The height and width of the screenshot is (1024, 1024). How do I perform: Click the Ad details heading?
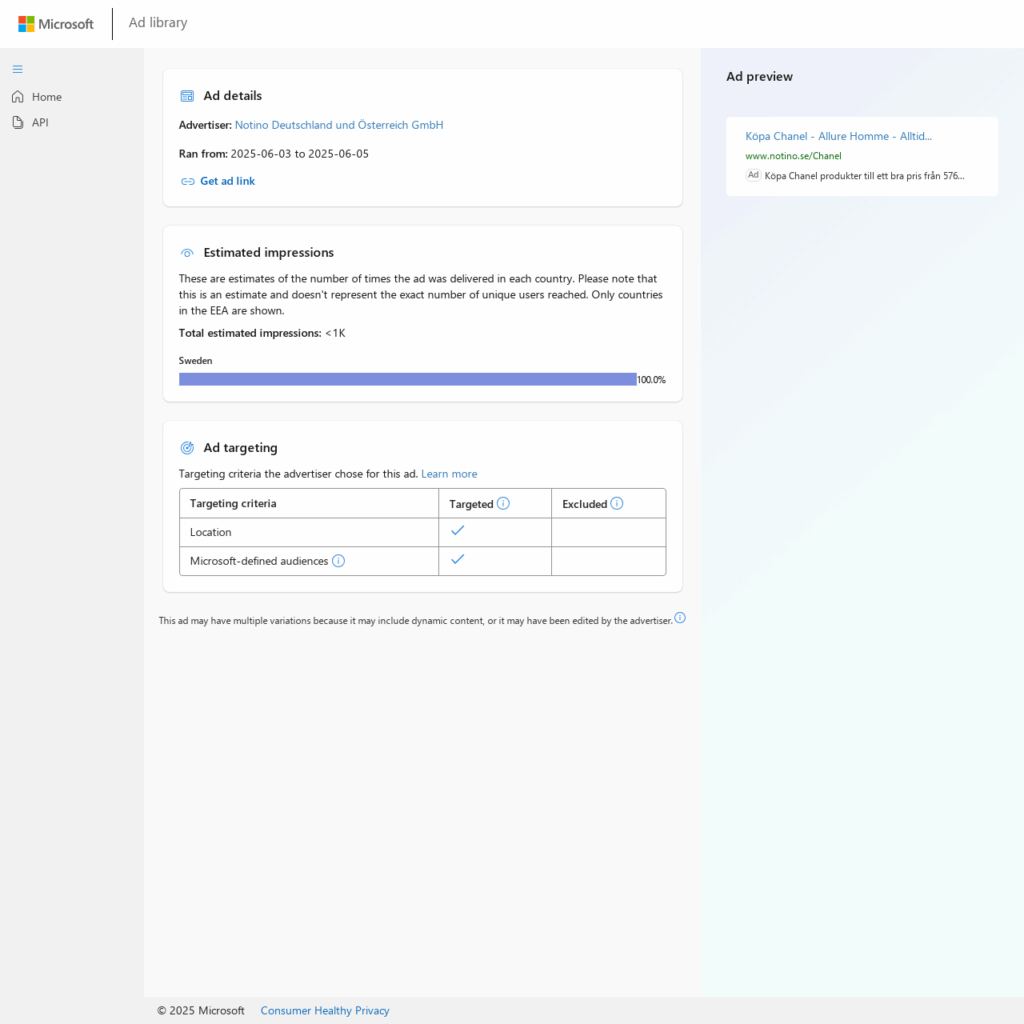[x=232, y=96]
